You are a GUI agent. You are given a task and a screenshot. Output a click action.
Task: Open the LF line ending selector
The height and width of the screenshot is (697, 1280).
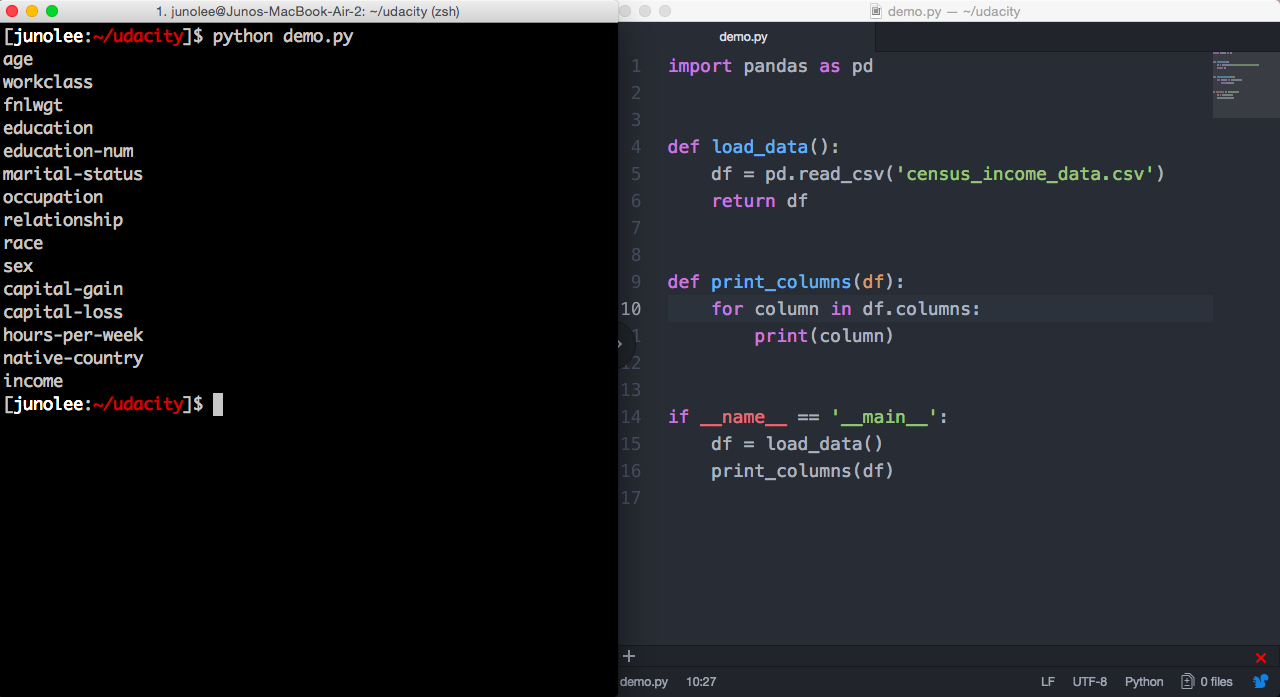pos(1047,682)
